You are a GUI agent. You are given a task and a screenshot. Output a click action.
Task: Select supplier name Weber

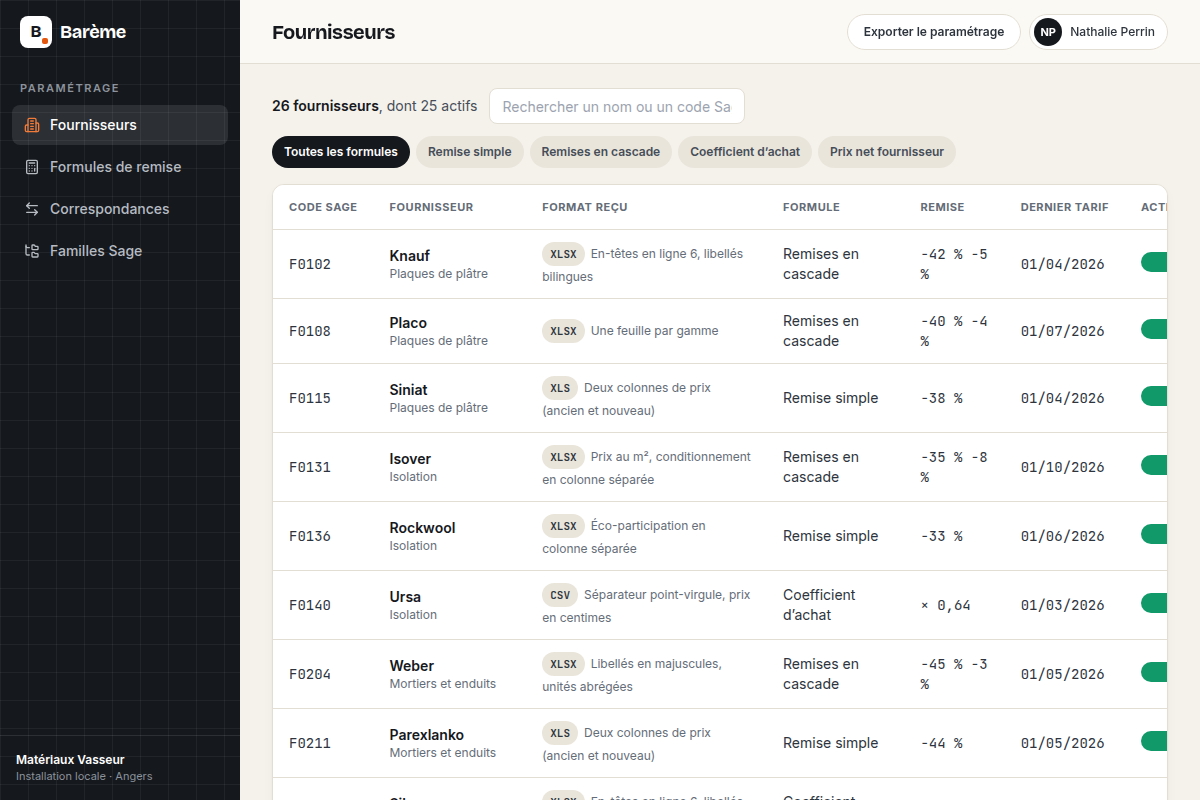411,666
